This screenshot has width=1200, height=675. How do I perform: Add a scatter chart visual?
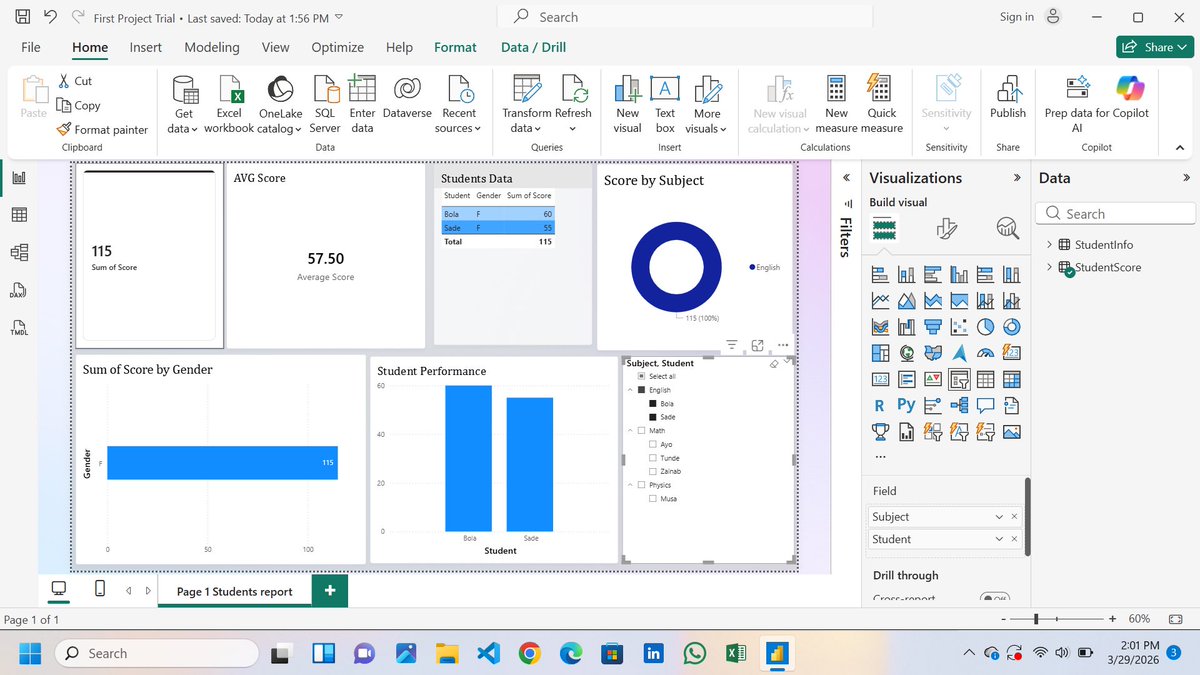959,326
